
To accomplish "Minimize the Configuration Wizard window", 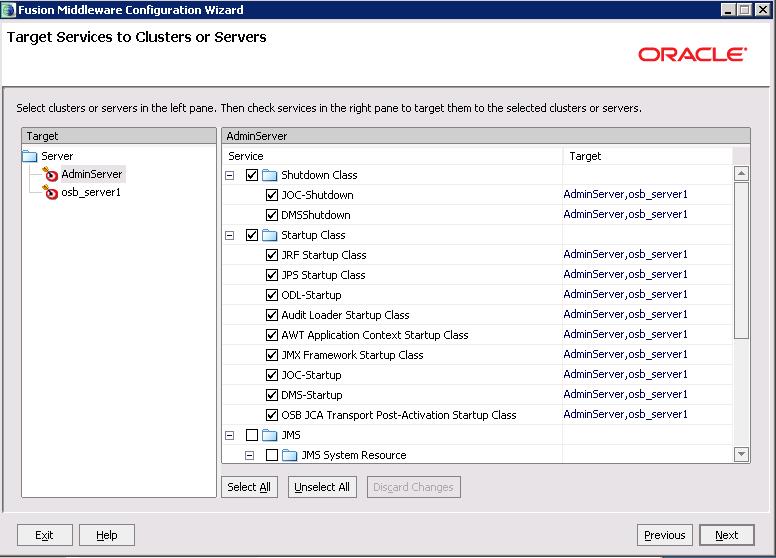I will pos(728,10).
